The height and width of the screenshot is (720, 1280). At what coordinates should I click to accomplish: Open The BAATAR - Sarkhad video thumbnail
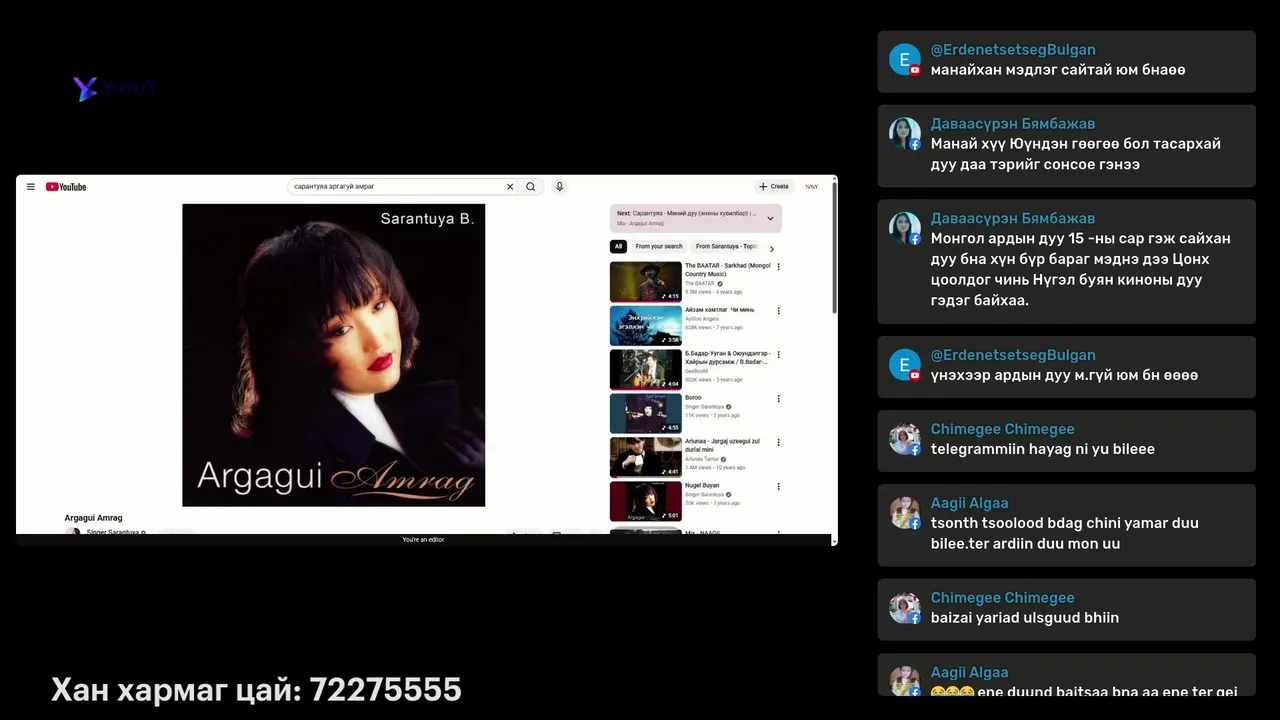point(646,282)
